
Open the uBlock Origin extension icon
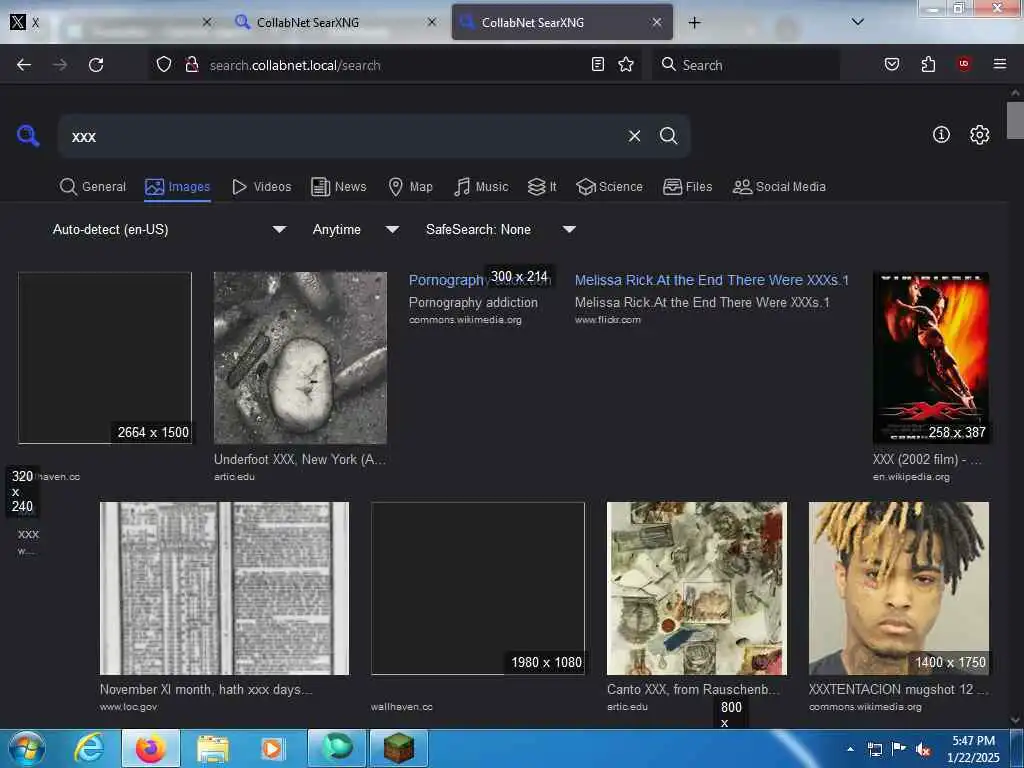[964, 64]
